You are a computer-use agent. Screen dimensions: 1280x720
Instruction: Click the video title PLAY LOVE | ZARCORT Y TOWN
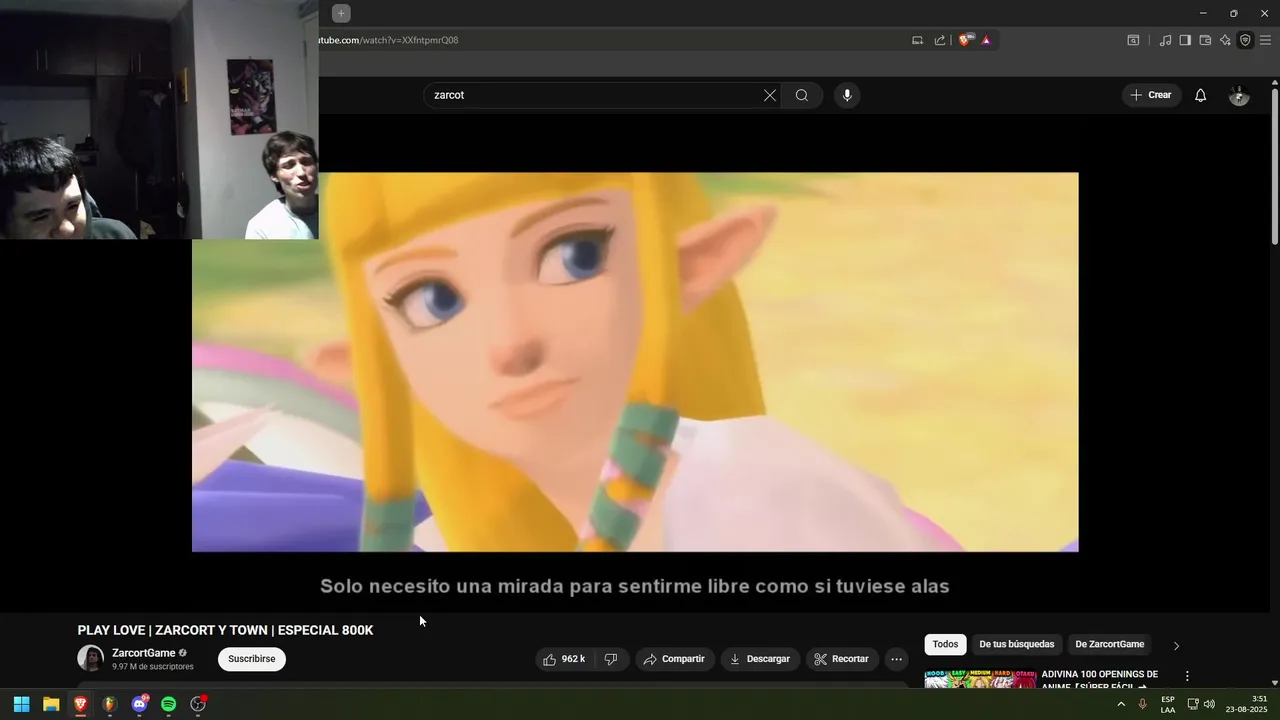pos(225,630)
